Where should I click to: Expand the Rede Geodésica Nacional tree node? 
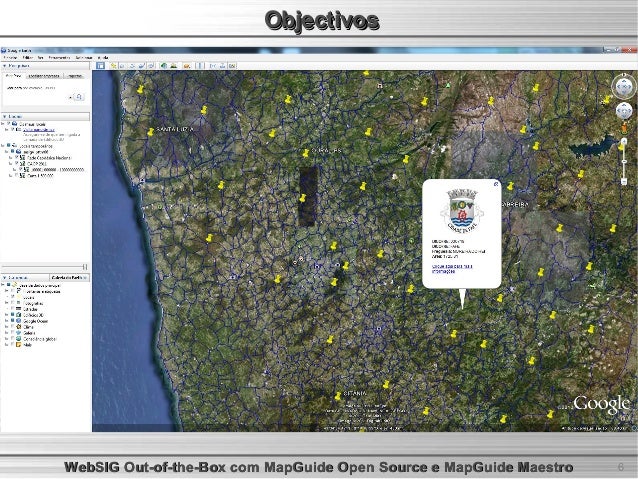tap(11, 157)
